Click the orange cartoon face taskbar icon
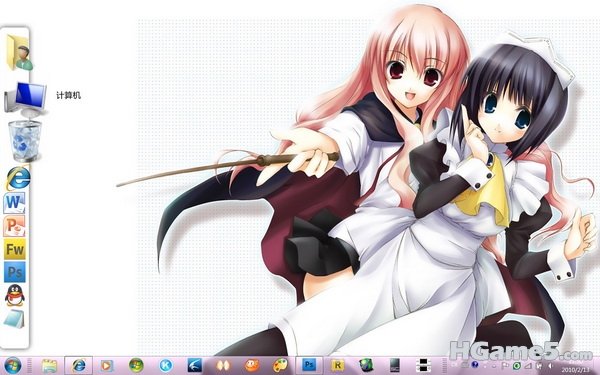600x375 pixels. click(252, 365)
